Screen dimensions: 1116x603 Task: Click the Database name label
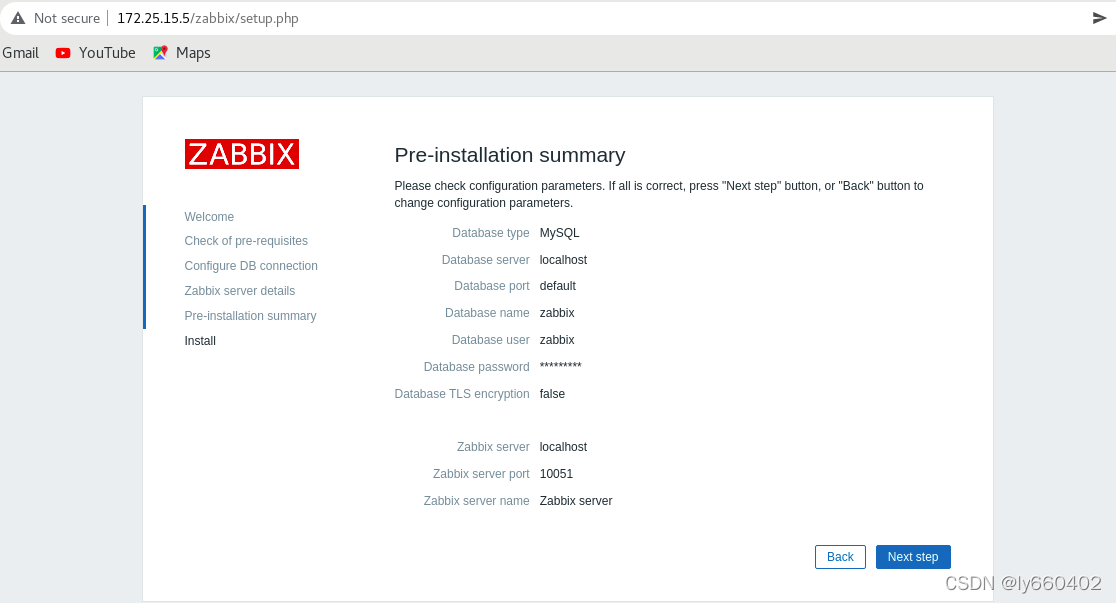tap(487, 313)
